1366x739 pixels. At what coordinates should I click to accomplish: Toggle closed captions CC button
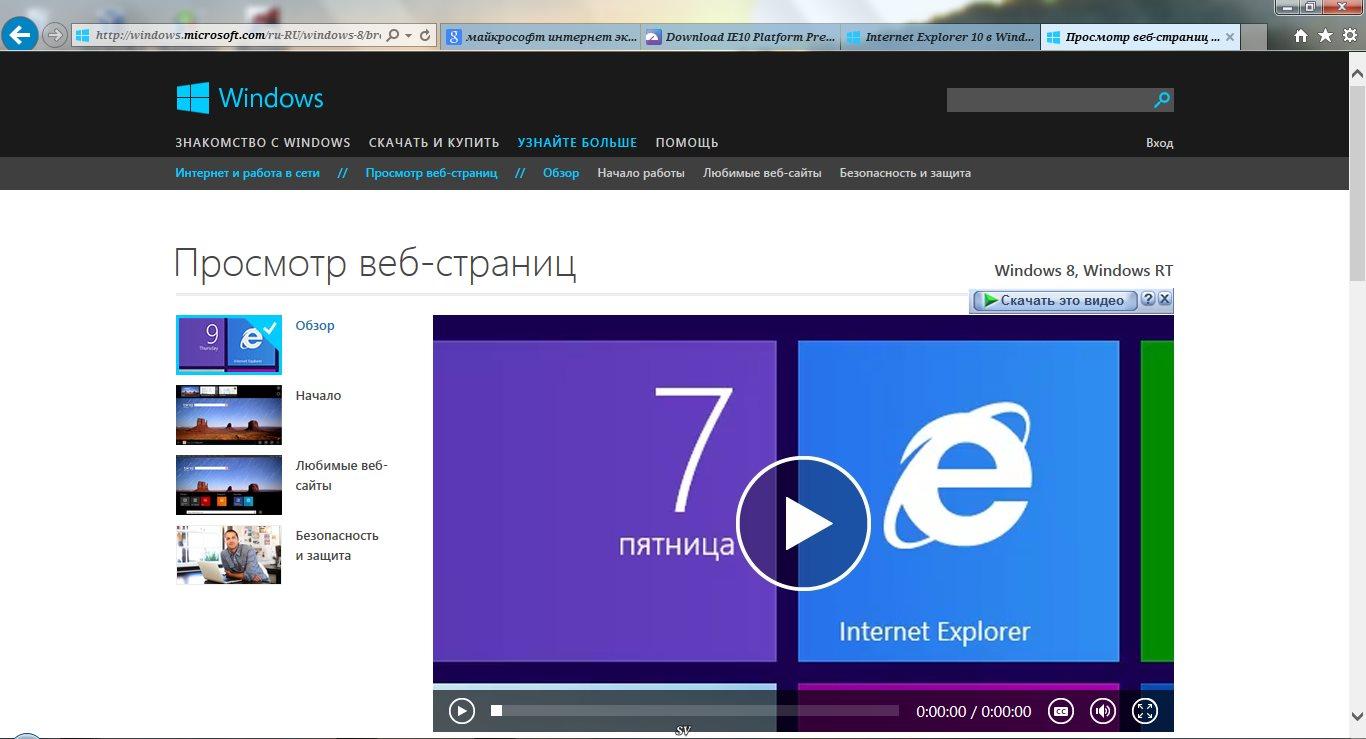pos(1060,711)
